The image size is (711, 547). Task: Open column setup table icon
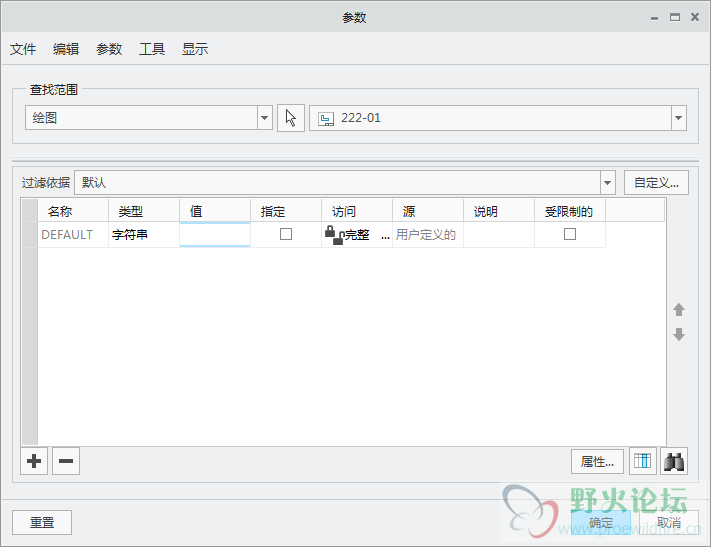pos(643,461)
